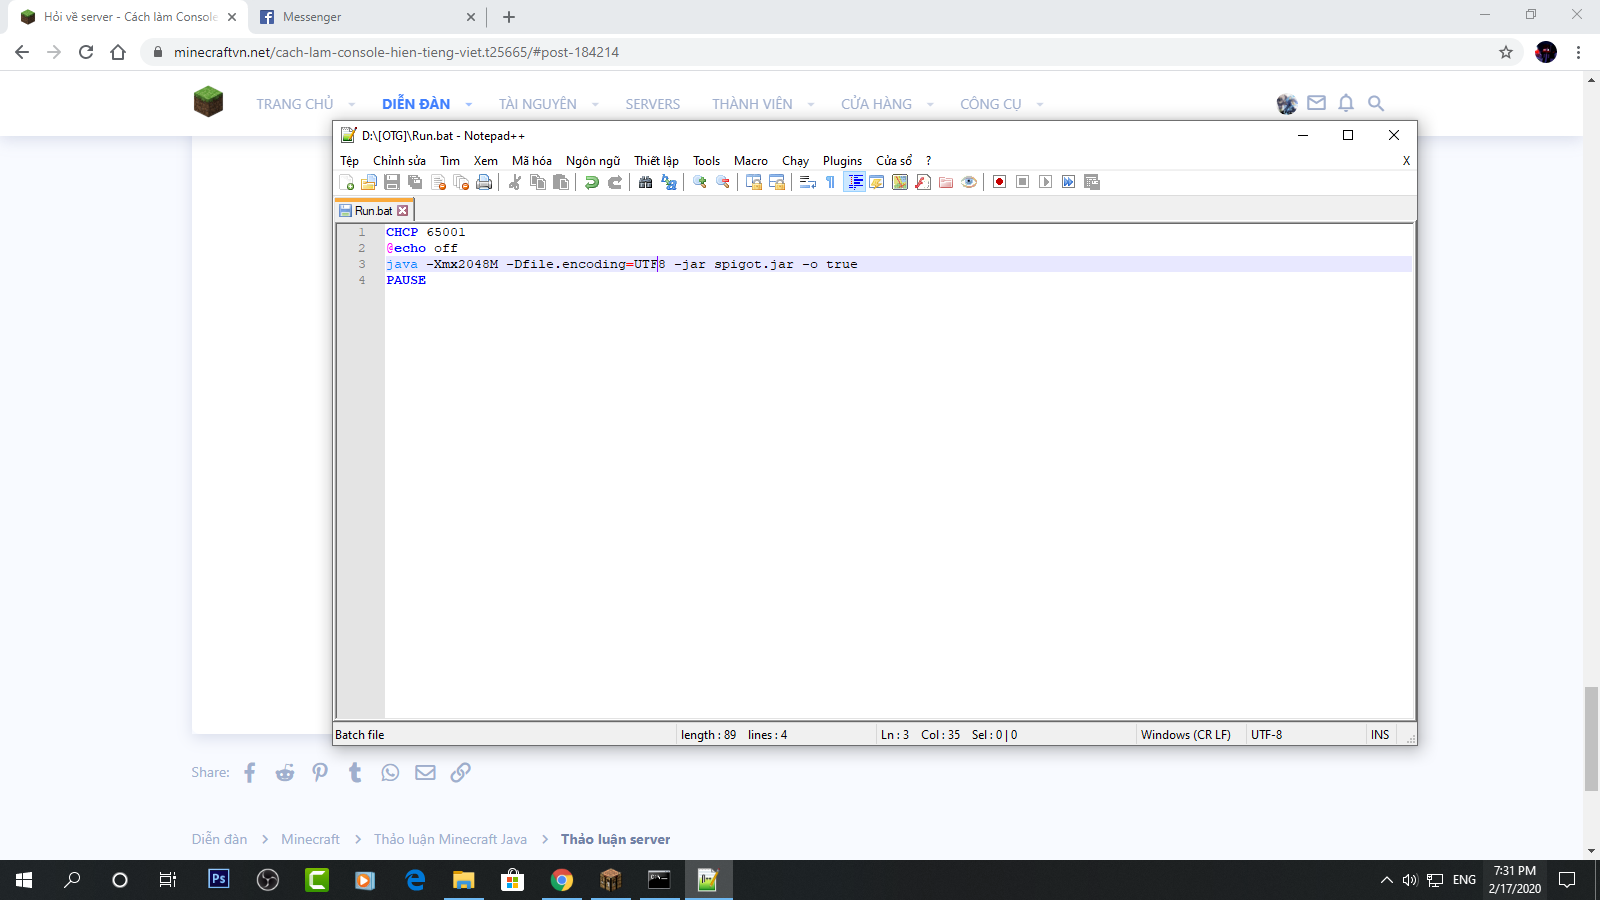Click the Save file icon in Notepad++ toolbar
The image size is (1600, 900).
point(392,182)
